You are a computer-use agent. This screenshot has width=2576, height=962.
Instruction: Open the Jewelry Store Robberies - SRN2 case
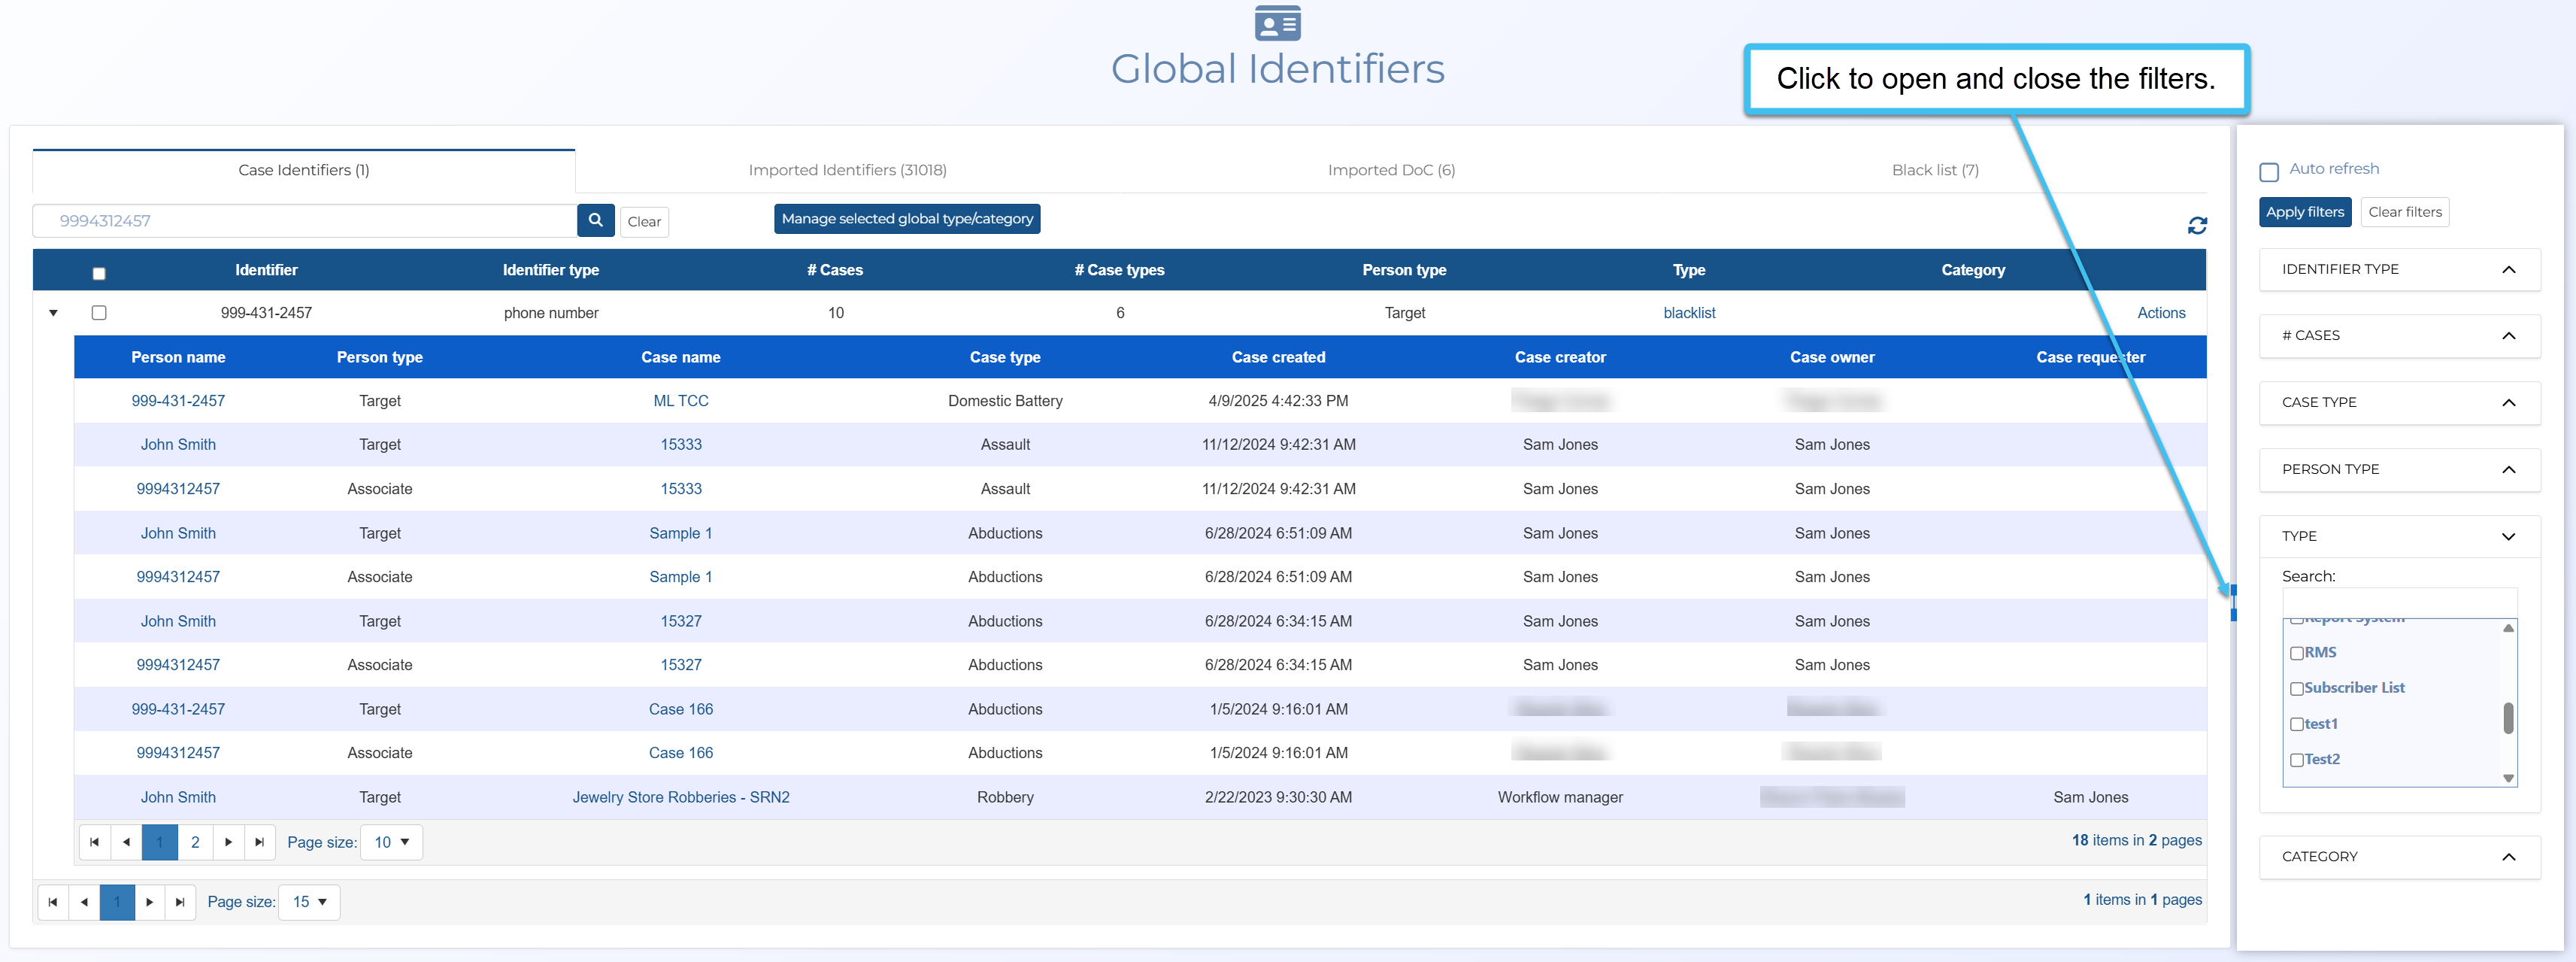[680, 797]
